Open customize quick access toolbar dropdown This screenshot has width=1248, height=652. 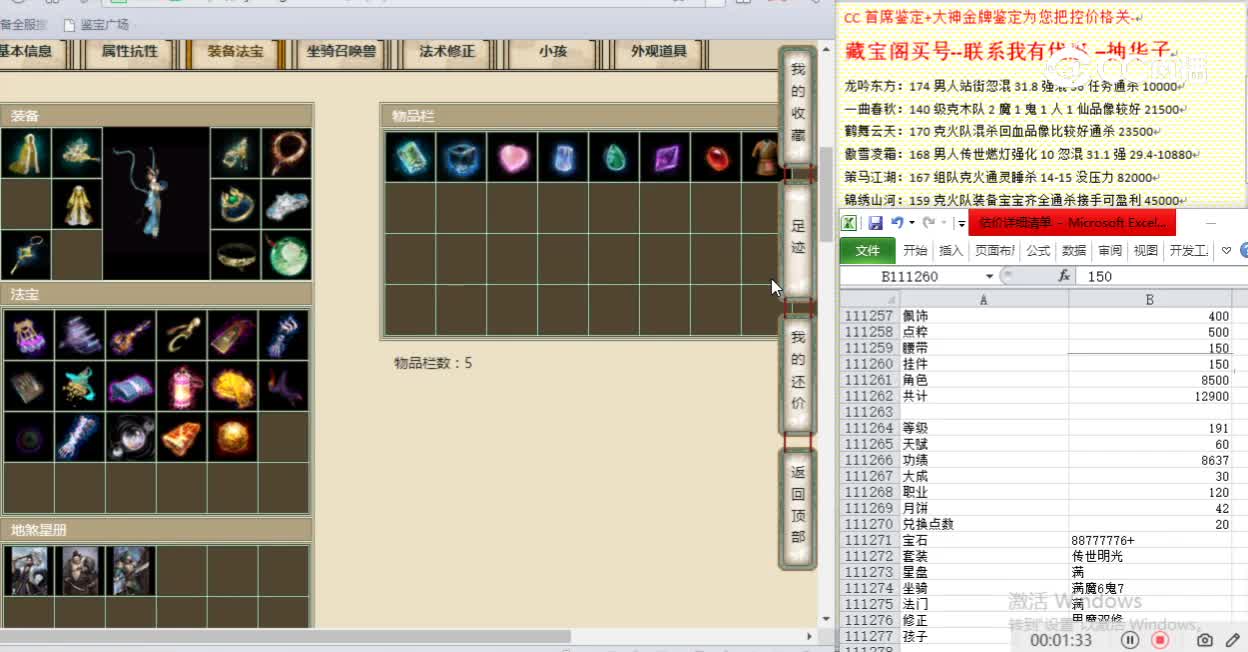[x=961, y=224]
